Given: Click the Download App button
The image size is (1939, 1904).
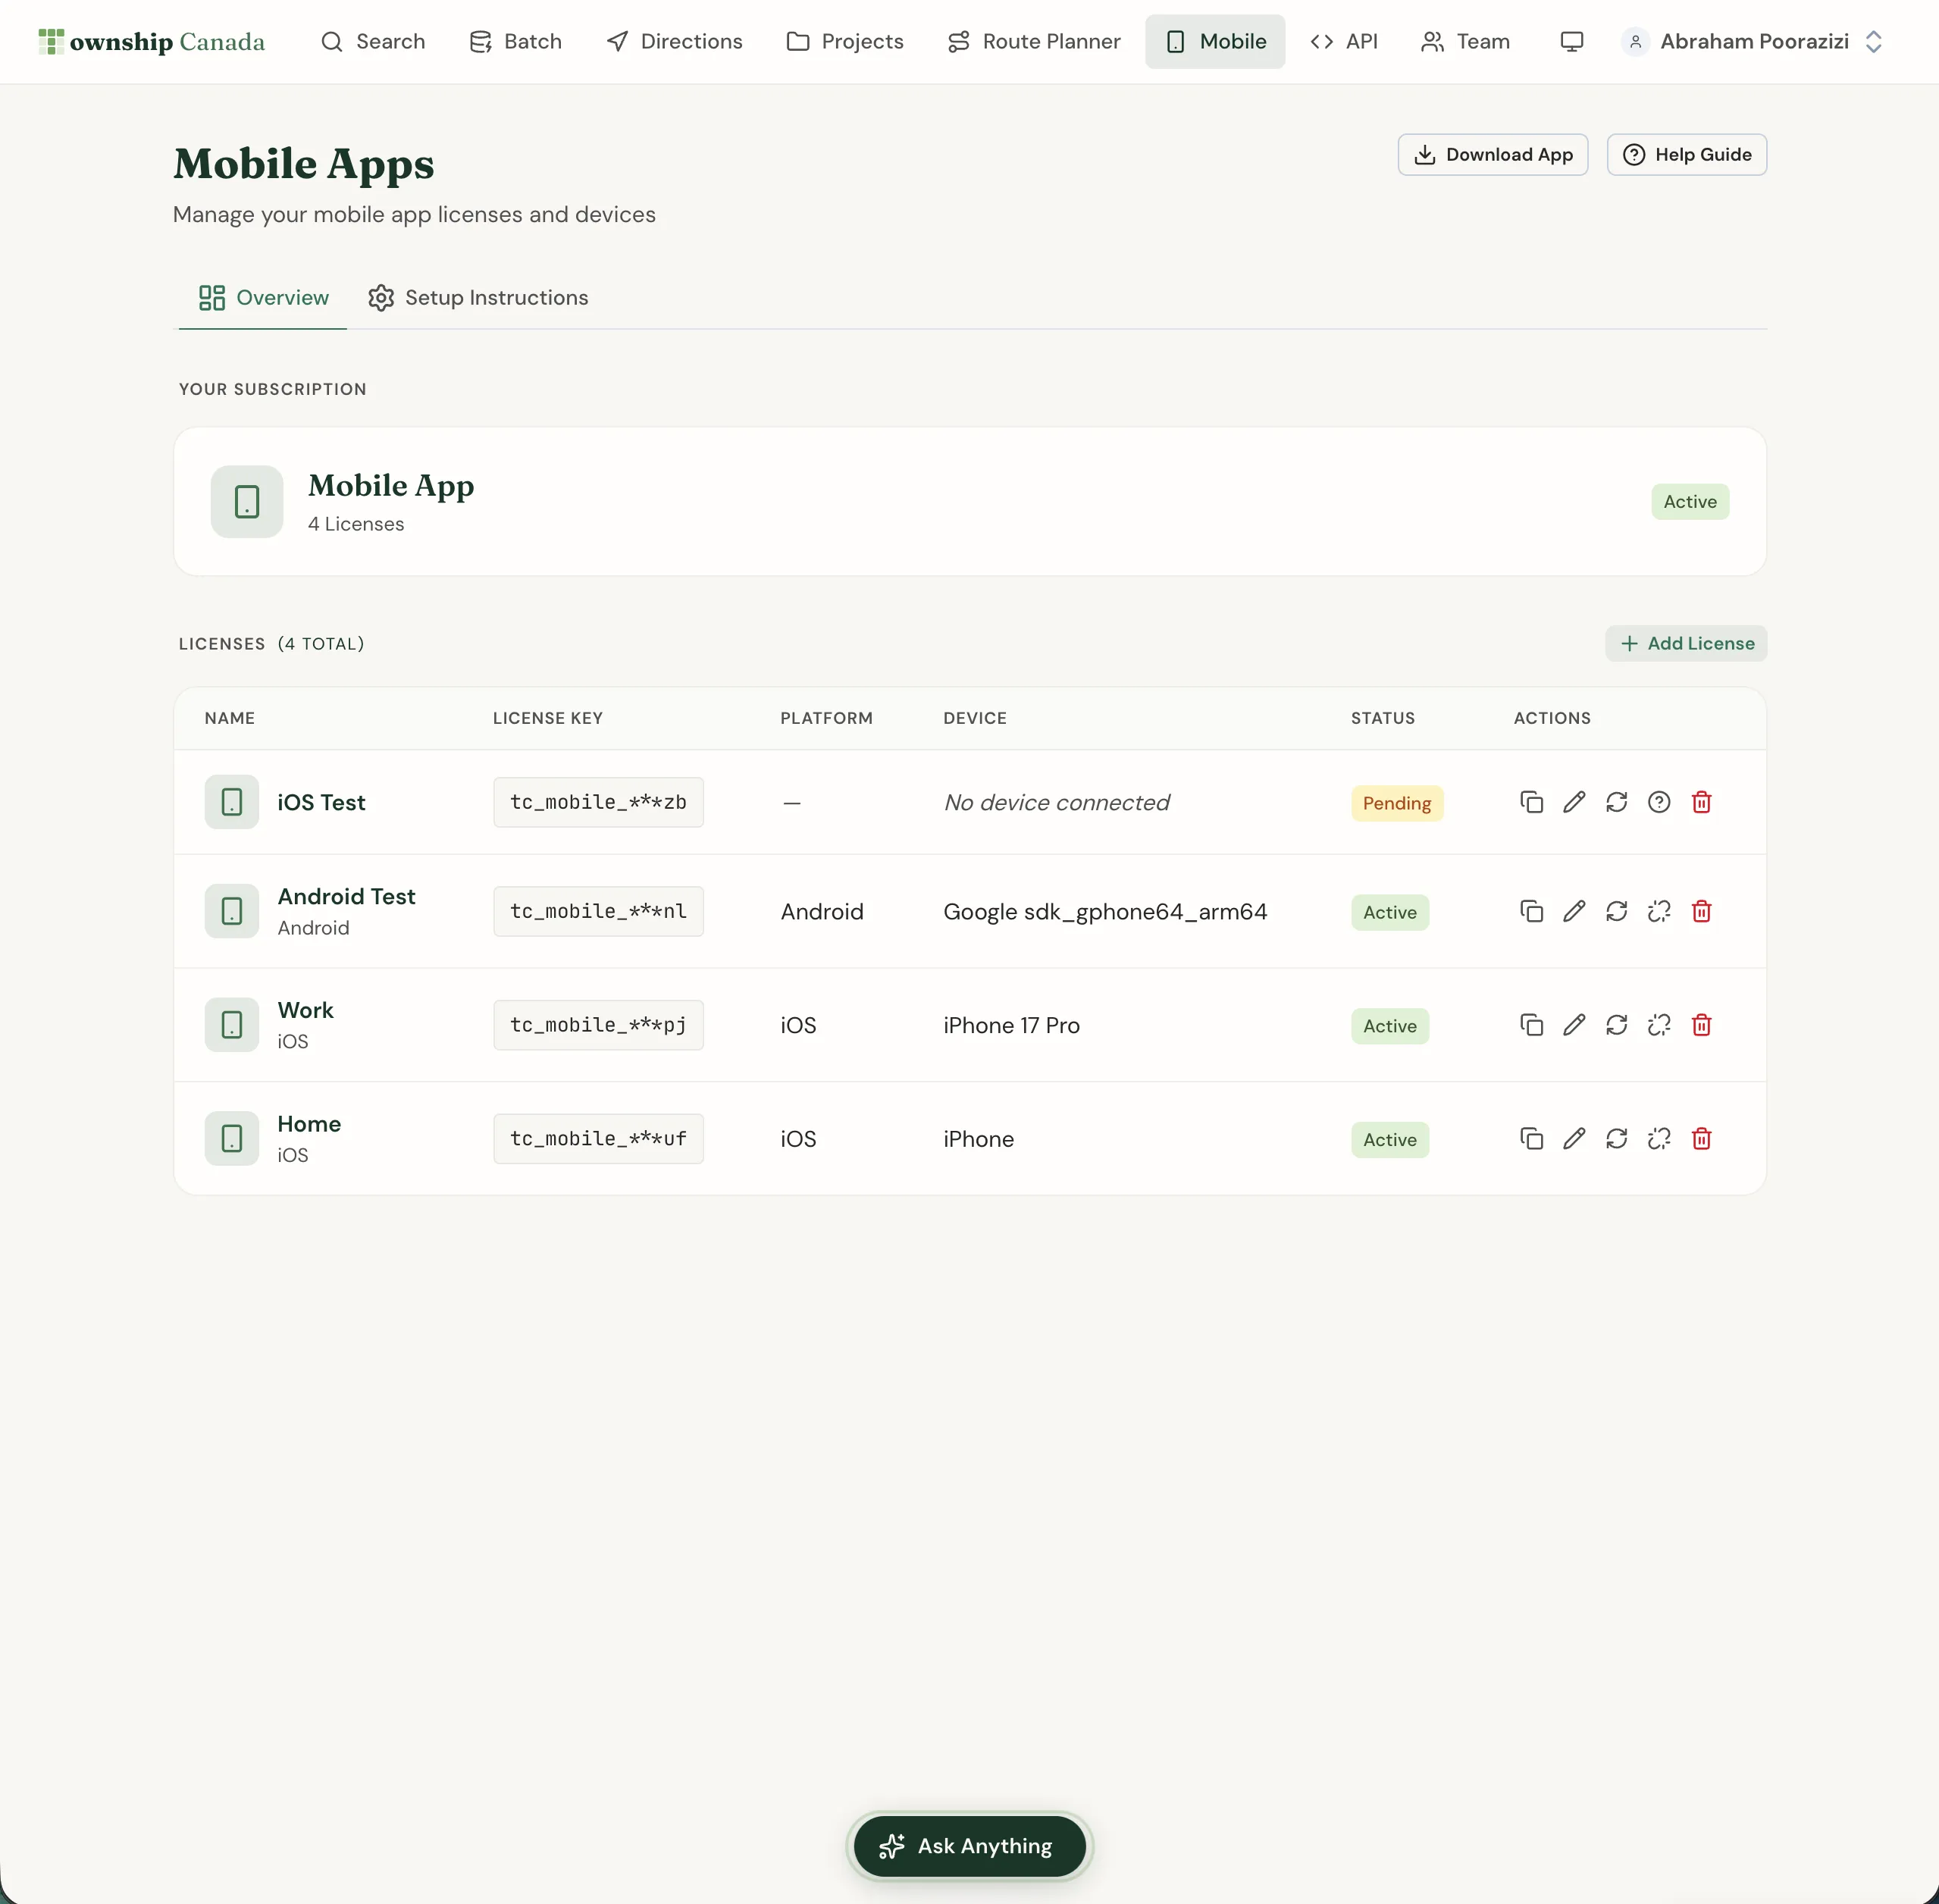Looking at the screenshot, I should tap(1493, 154).
